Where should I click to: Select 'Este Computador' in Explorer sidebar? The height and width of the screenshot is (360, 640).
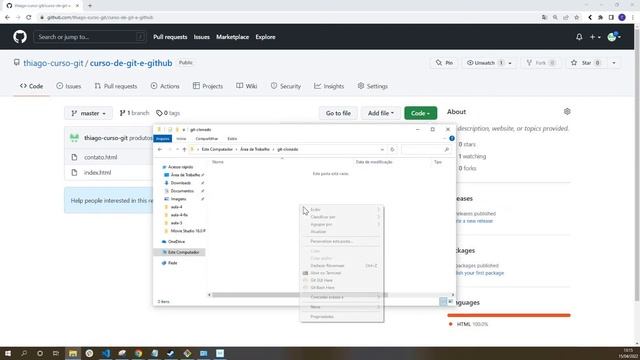pyautogui.click(x=183, y=252)
